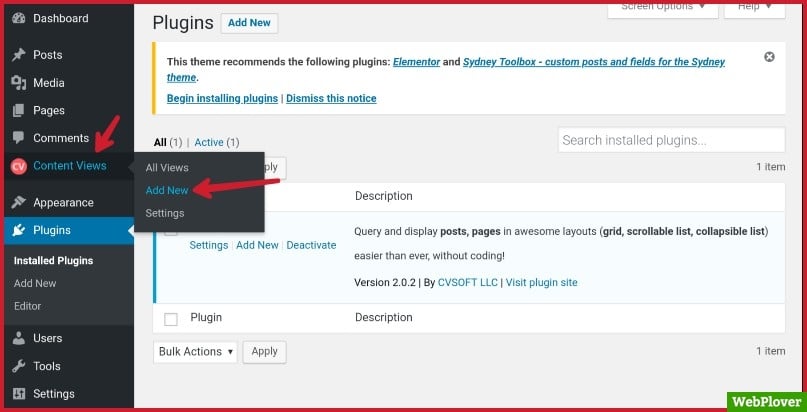Click Description header in top table row

pos(383,196)
